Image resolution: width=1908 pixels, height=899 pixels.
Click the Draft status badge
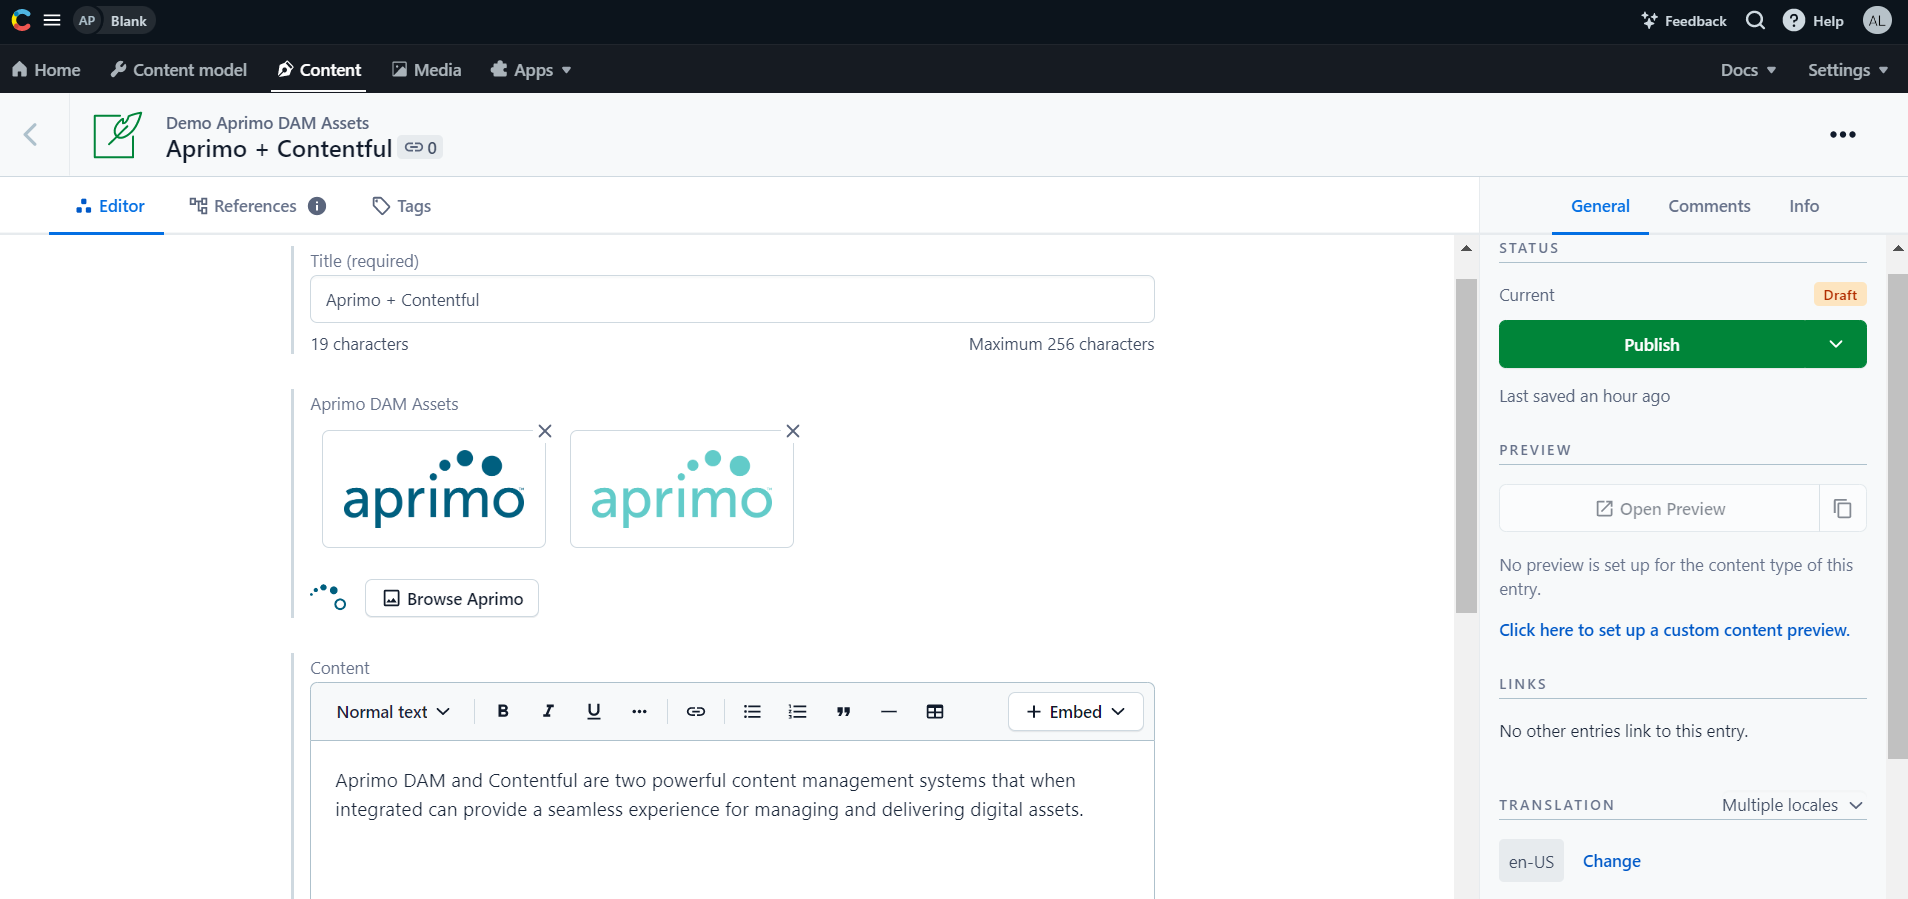pyautogui.click(x=1840, y=295)
